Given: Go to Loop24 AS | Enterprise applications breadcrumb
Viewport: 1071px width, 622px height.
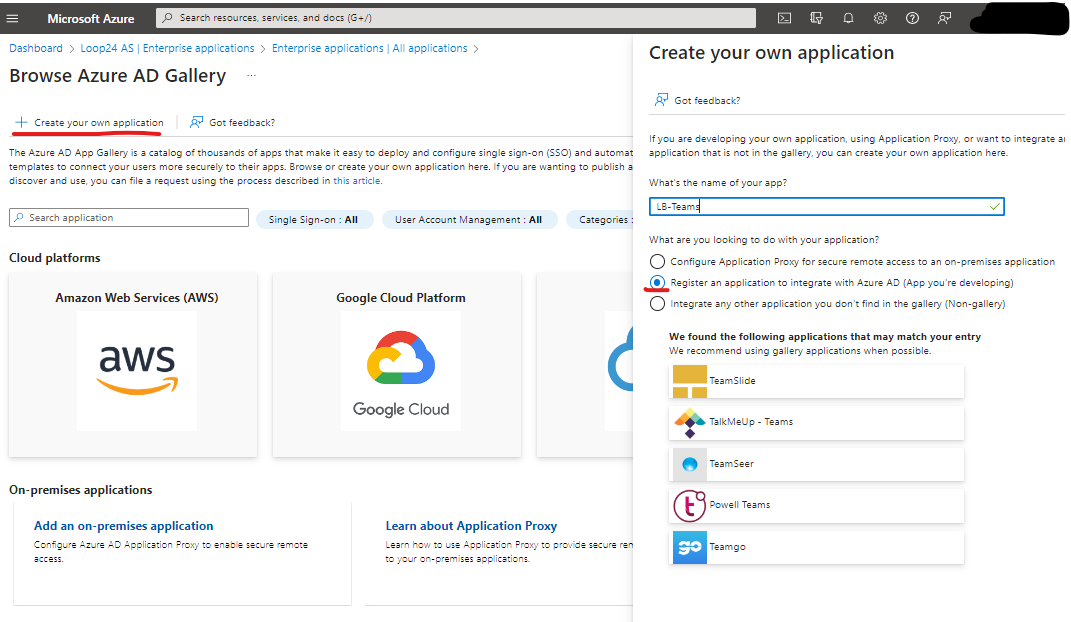Looking at the screenshot, I should [167, 48].
